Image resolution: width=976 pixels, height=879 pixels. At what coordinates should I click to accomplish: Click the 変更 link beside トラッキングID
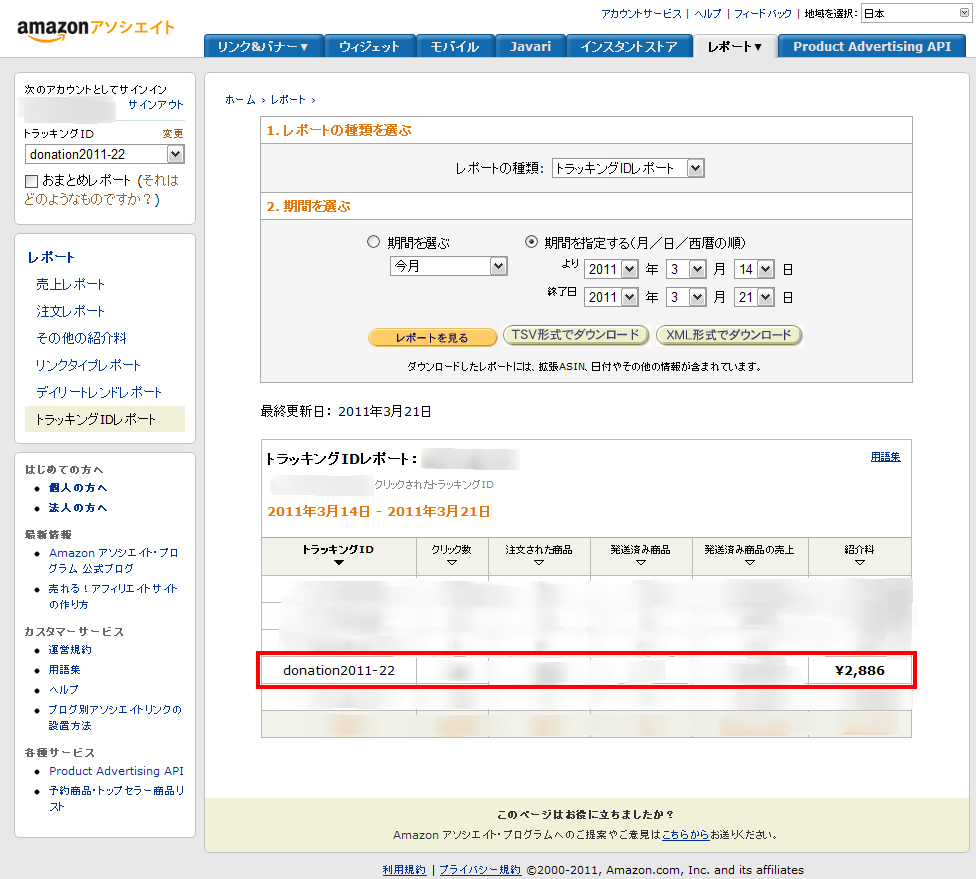pos(173,134)
